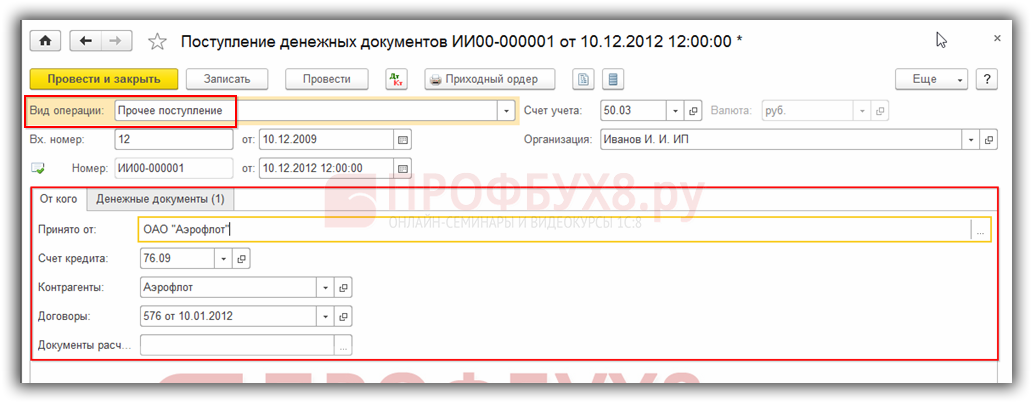Open calendar for Вх. номер date
Image resolution: width=1032 pixels, height=403 pixels.
click(x=403, y=140)
